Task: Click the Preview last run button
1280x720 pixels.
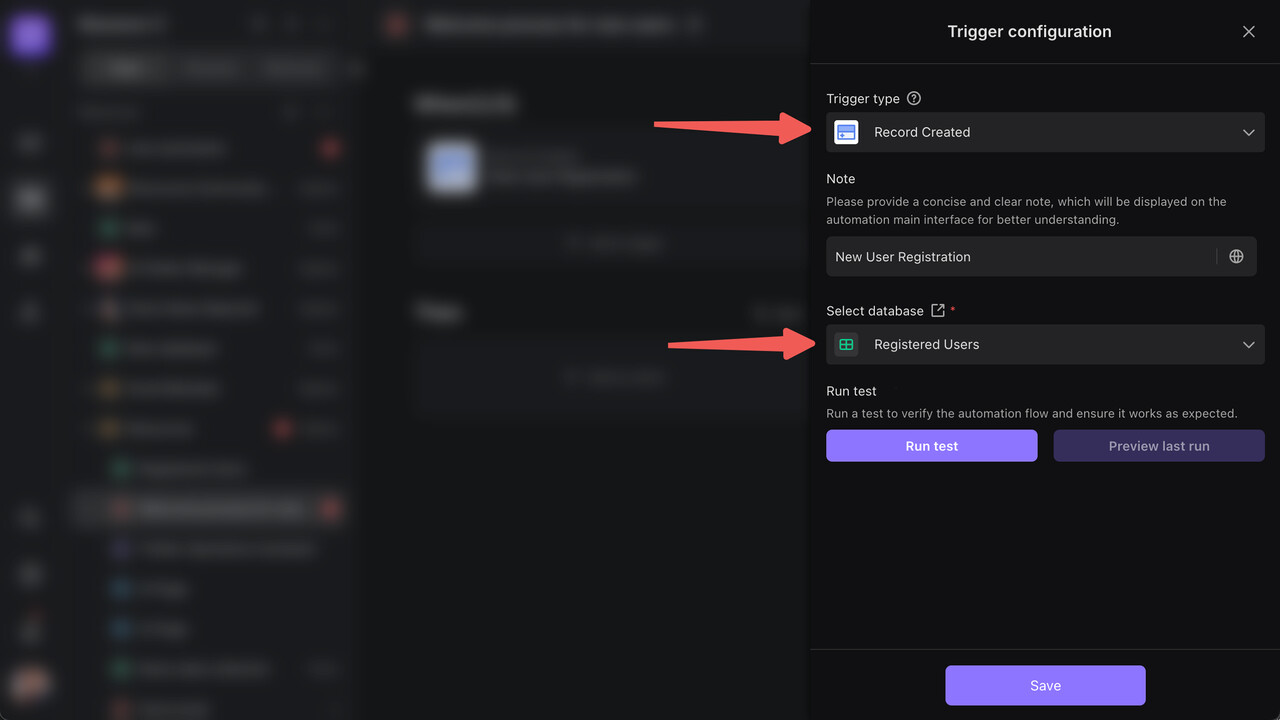Action: [x=1158, y=446]
